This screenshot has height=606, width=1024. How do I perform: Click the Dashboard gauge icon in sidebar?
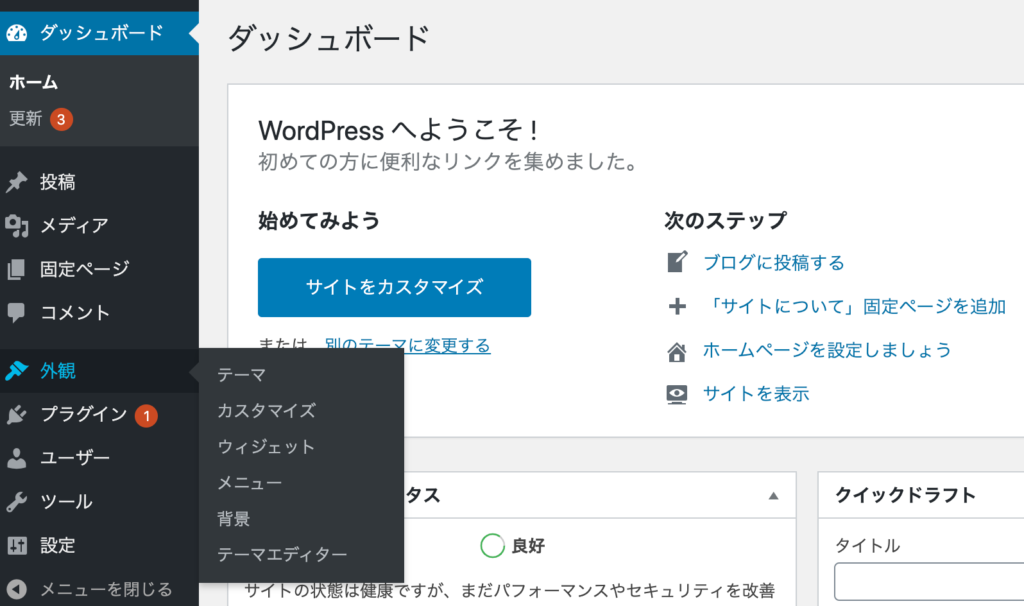[x=17, y=33]
